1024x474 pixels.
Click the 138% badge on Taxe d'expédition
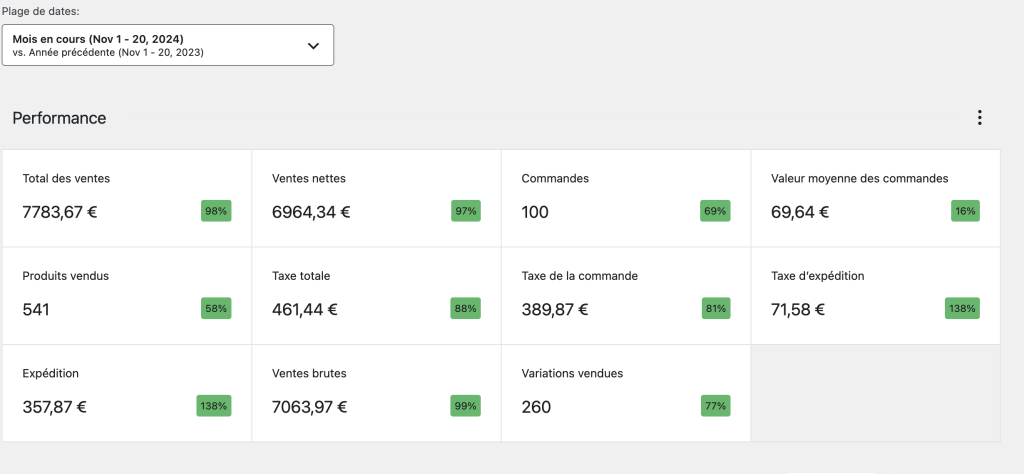tap(962, 309)
